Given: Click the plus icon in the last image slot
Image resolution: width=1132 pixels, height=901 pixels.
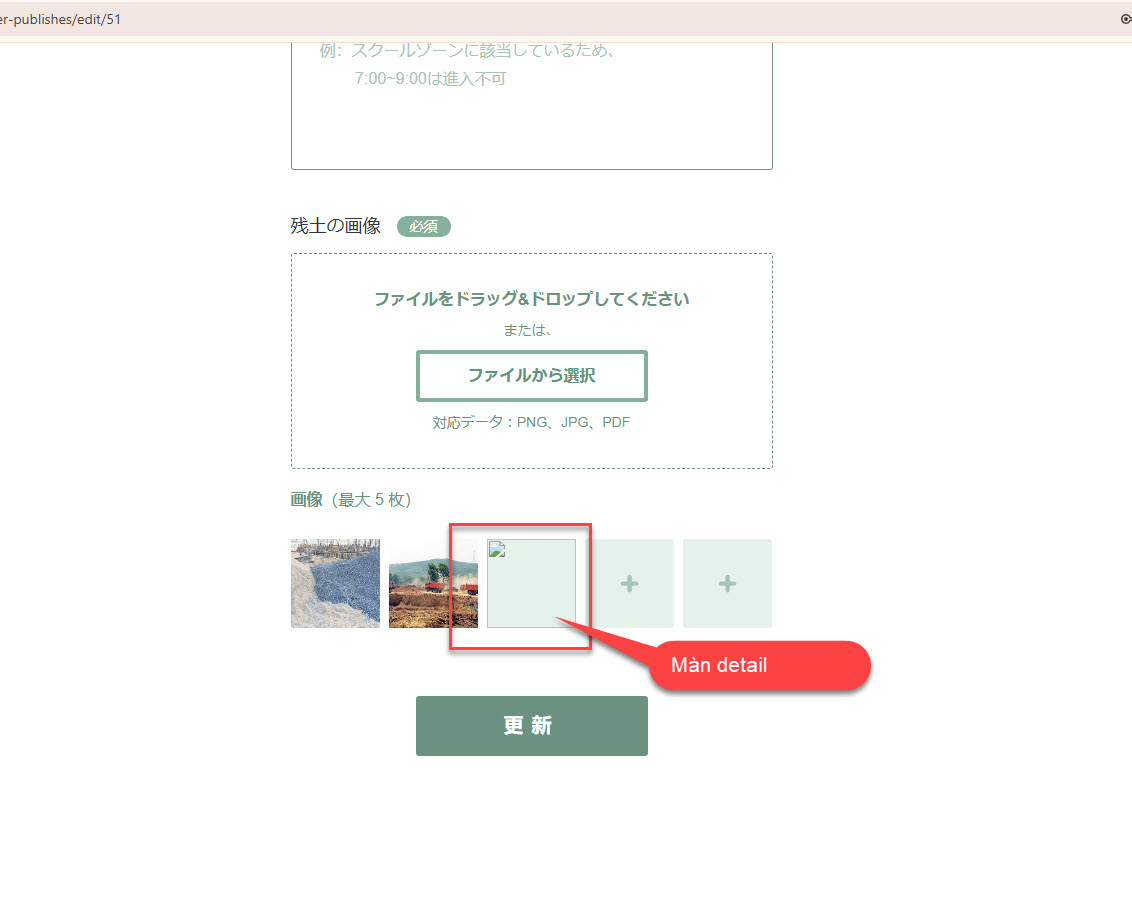Looking at the screenshot, I should (727, 584).
